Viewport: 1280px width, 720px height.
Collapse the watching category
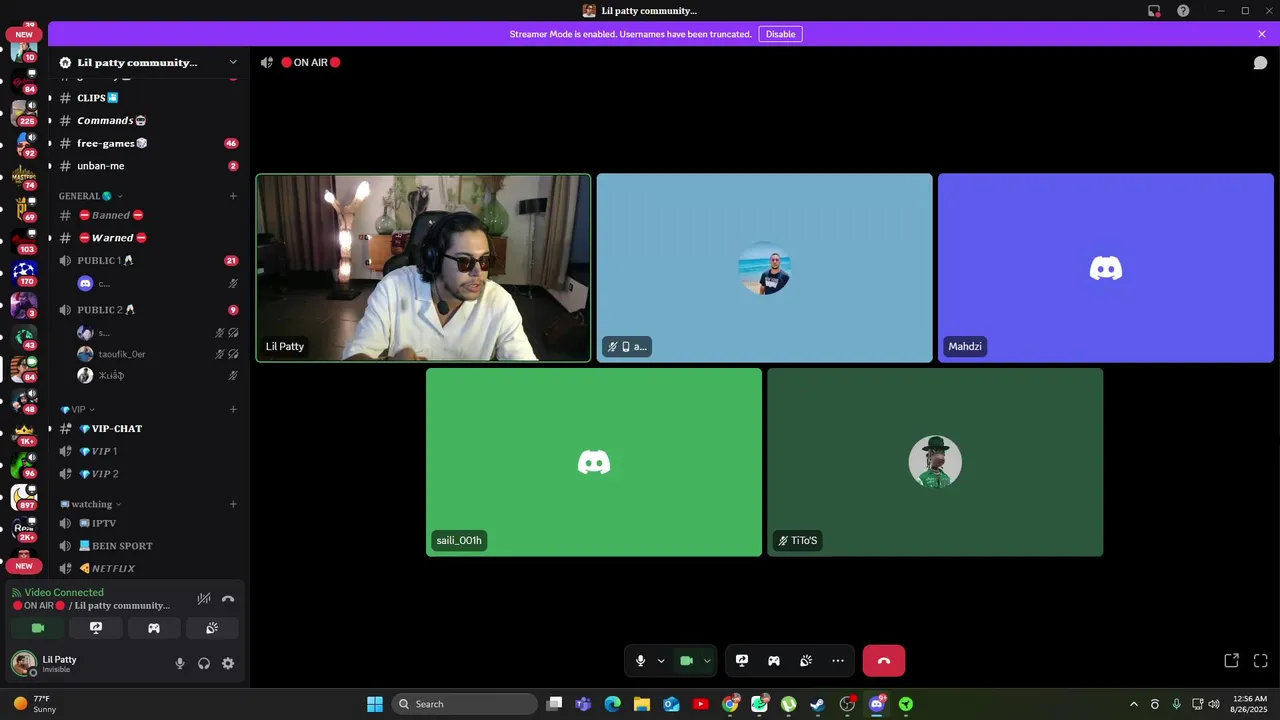tap(91, 504)
